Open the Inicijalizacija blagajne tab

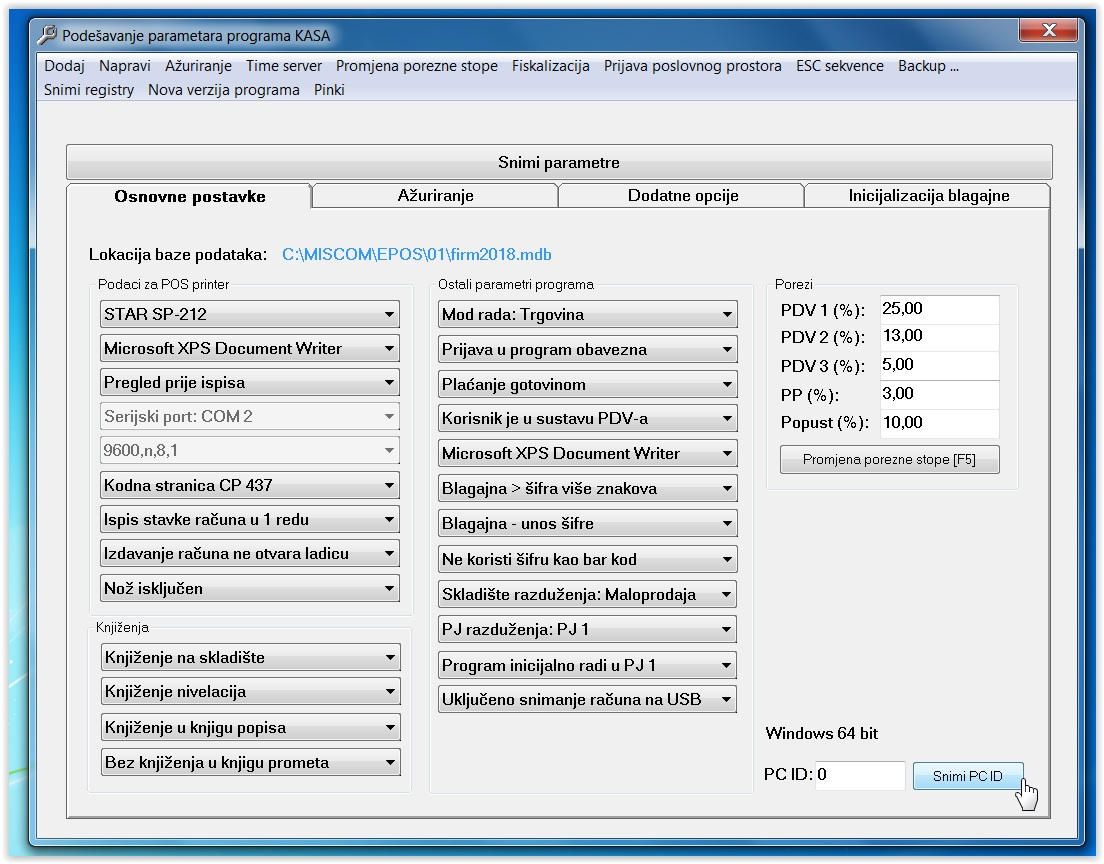[928, 196]
